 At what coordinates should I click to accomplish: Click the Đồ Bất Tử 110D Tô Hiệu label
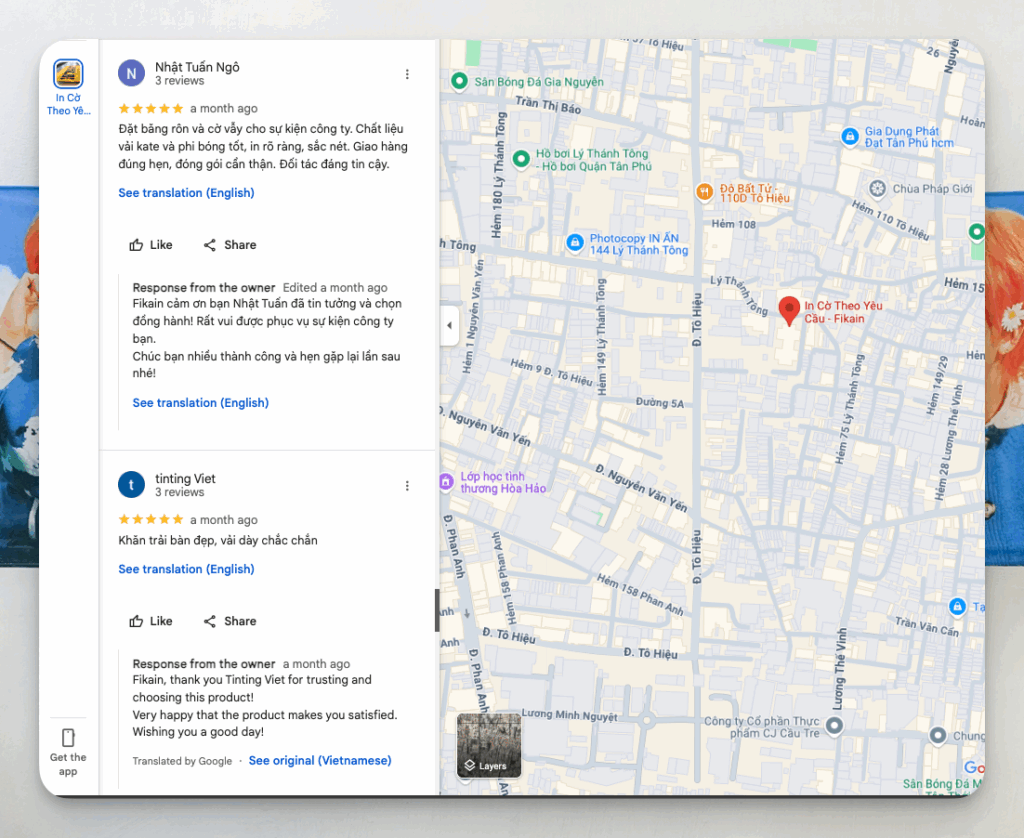pos(755,193)
